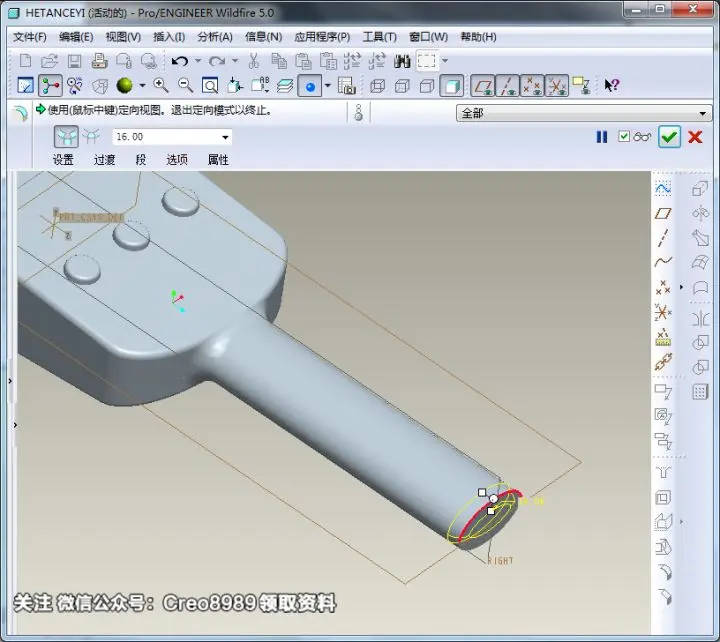The height and width of the screenshot is (642, 720).
Task: Open the binoculars search tool
Action: (x=402, y=61)
